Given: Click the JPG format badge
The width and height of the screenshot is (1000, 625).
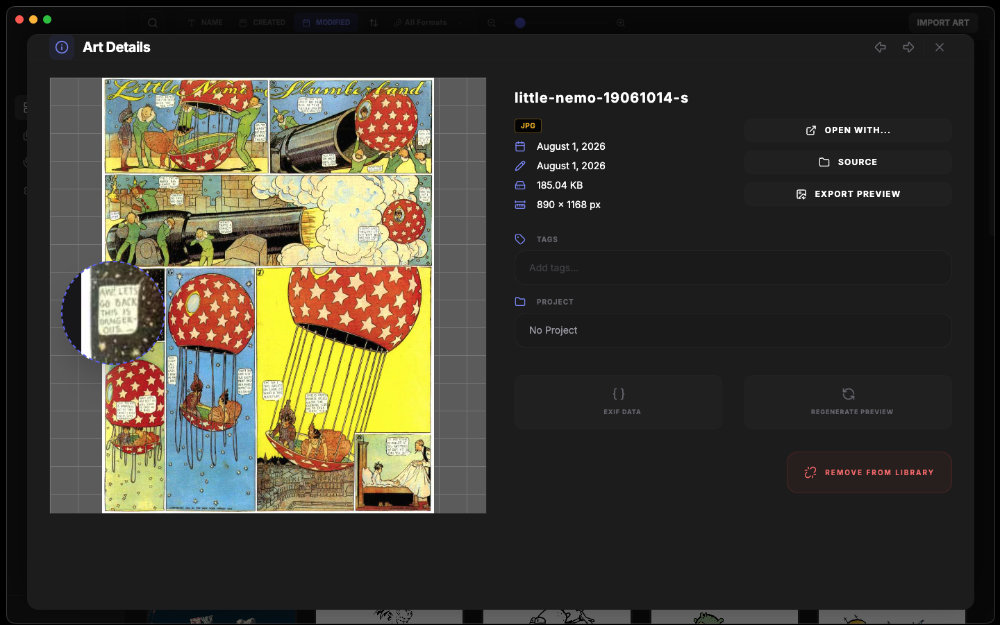Looking at the screenshot, I should [528, 126].
